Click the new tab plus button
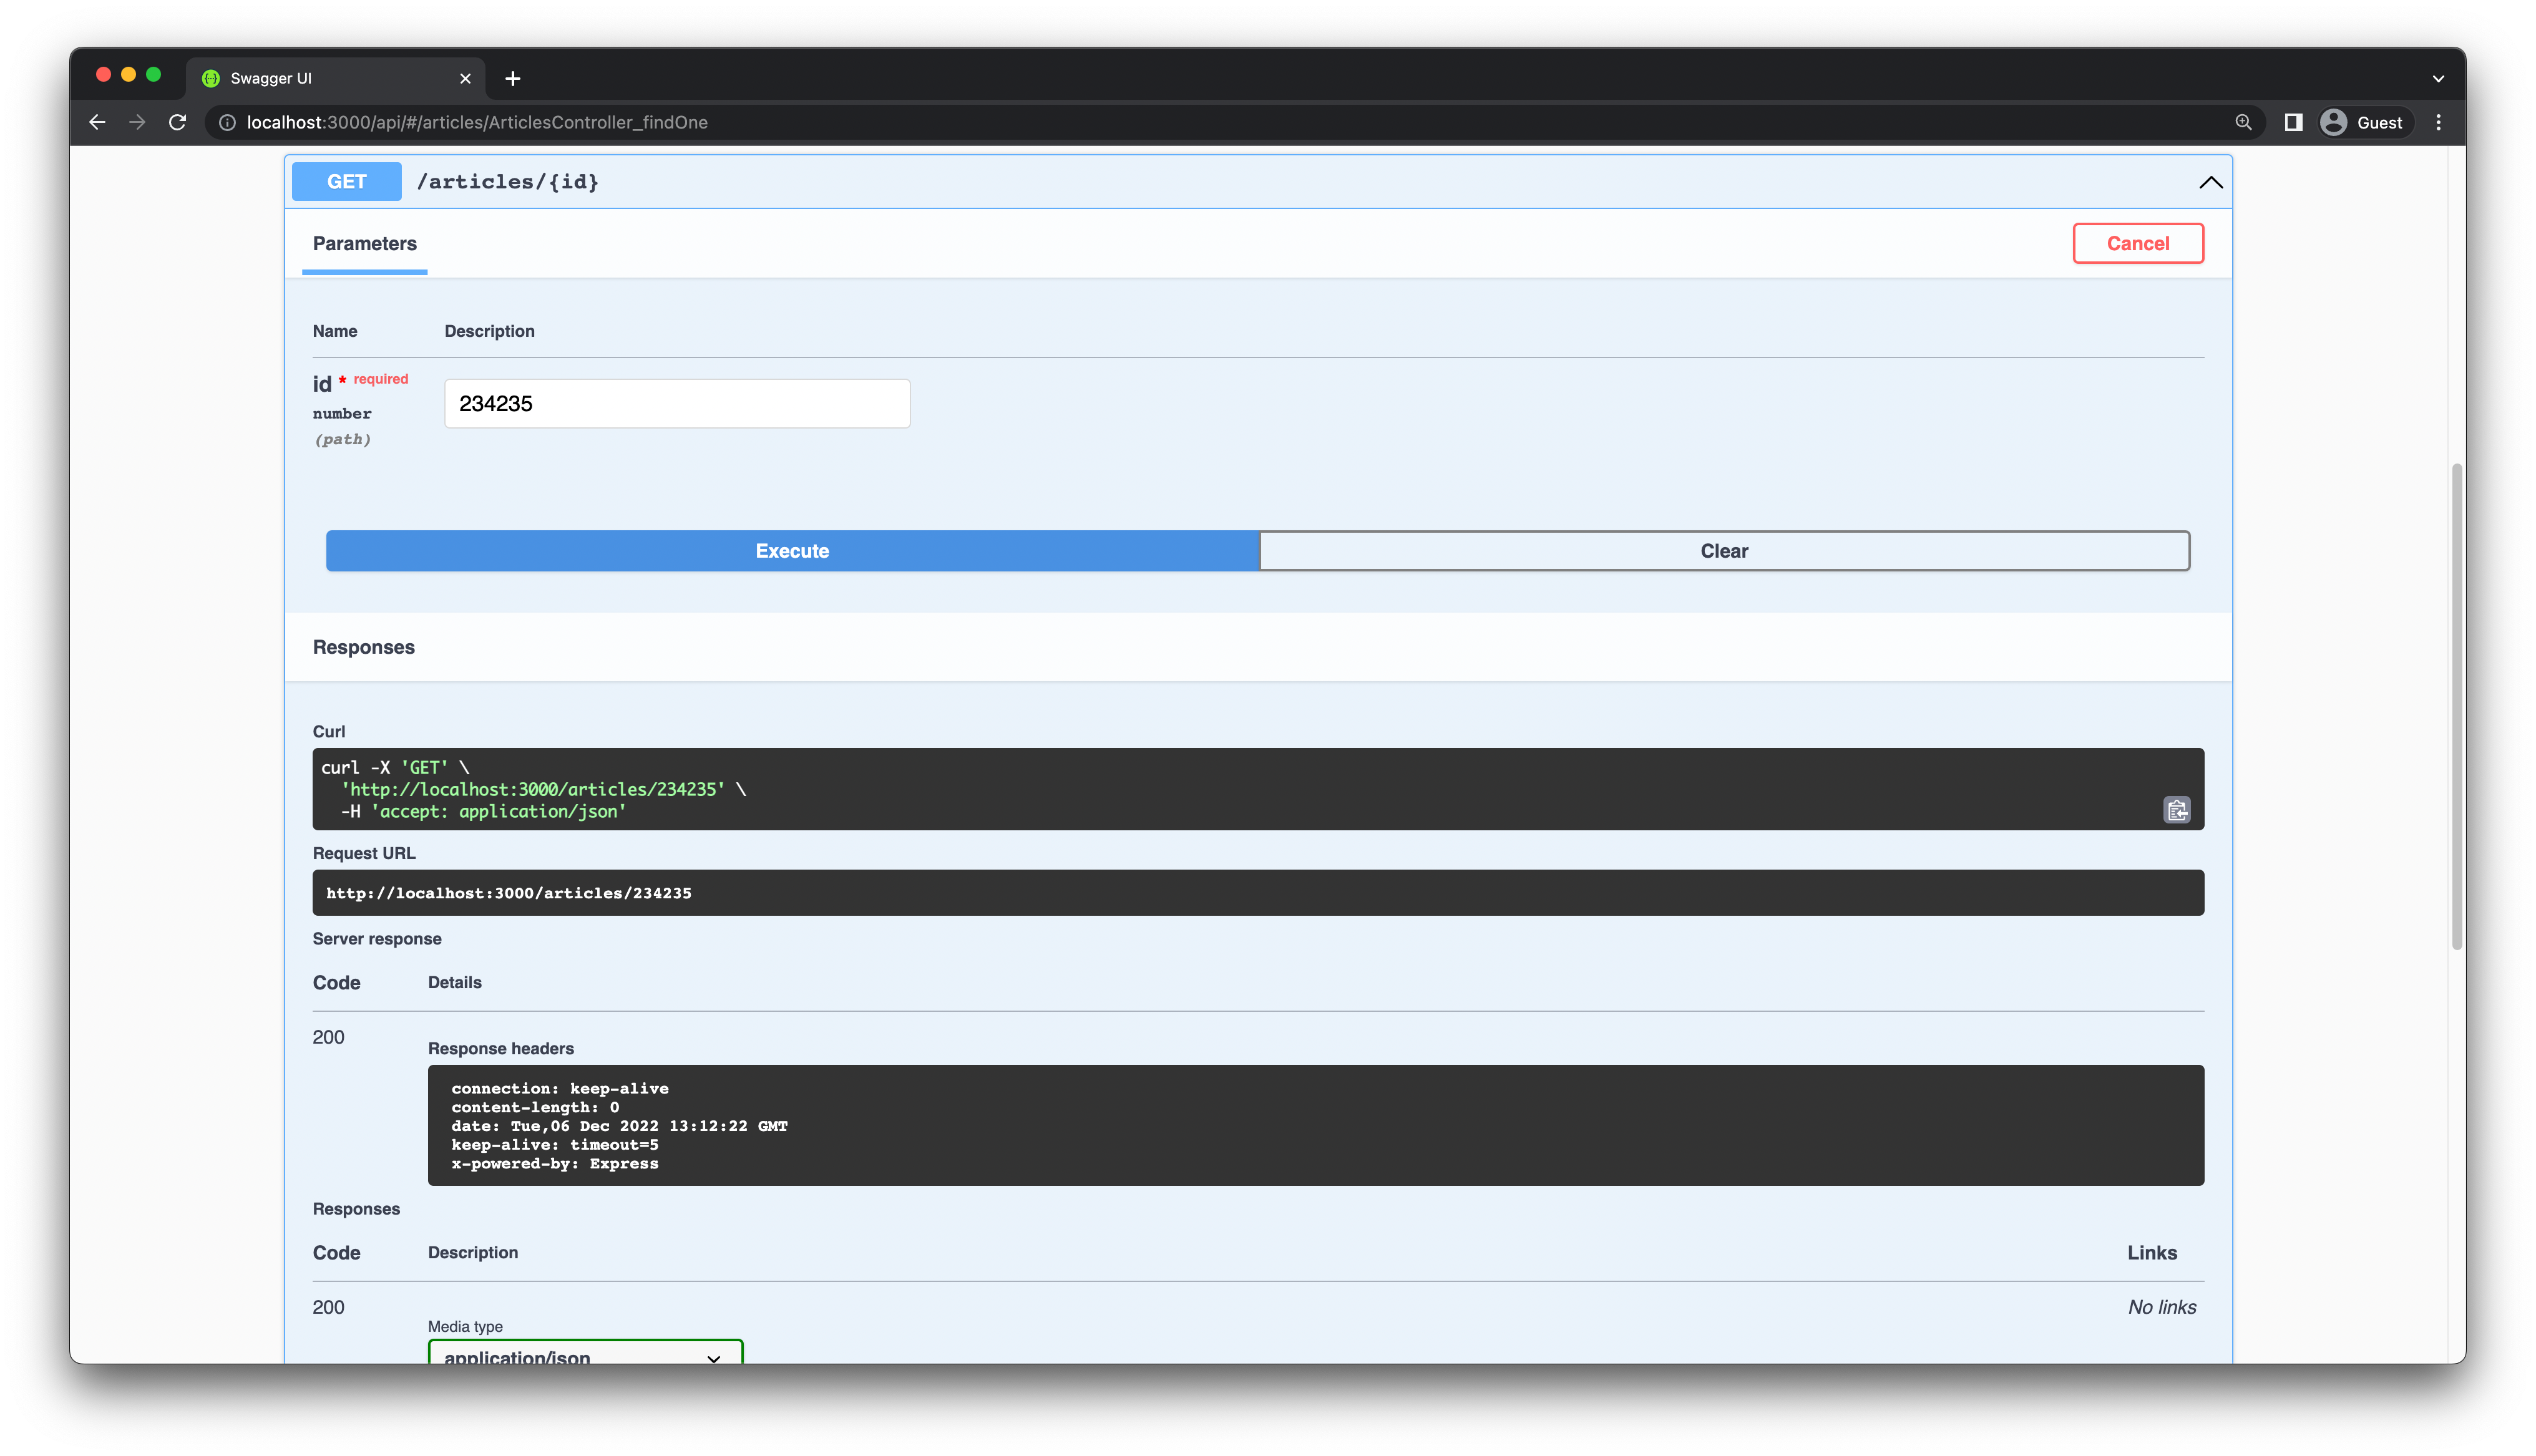This screenshot has width=2536, height=1456. point(512,77)
